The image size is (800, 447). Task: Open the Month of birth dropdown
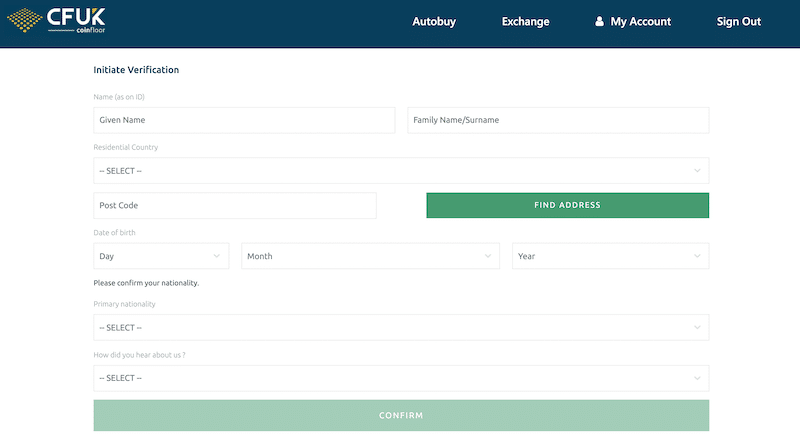click(x=370, y=256)
